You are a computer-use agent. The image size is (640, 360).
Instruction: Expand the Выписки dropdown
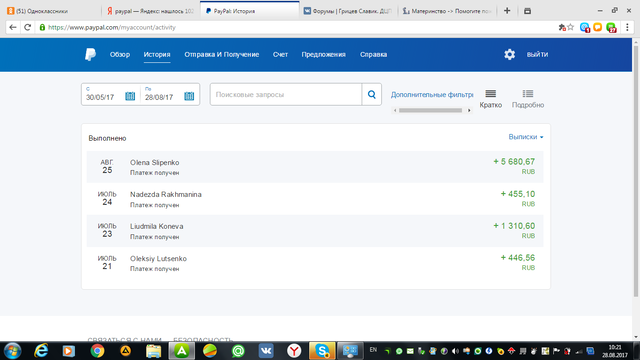[x=526, y=137]
